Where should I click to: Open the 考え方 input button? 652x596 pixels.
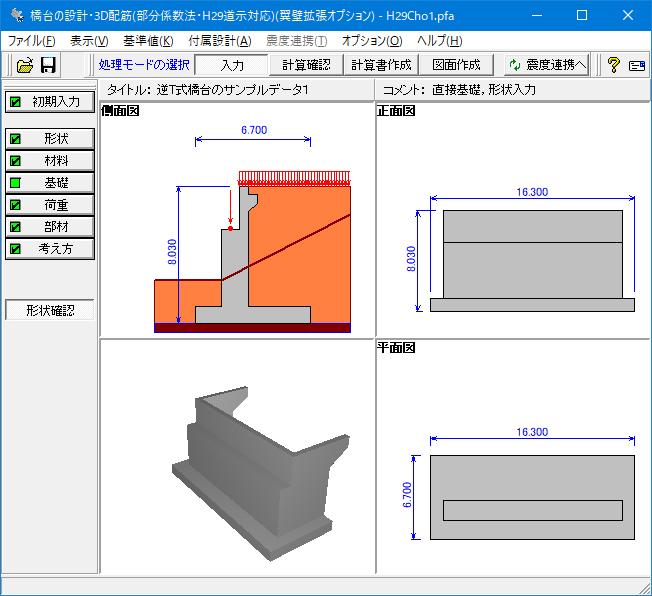click(x=50, y=249)
